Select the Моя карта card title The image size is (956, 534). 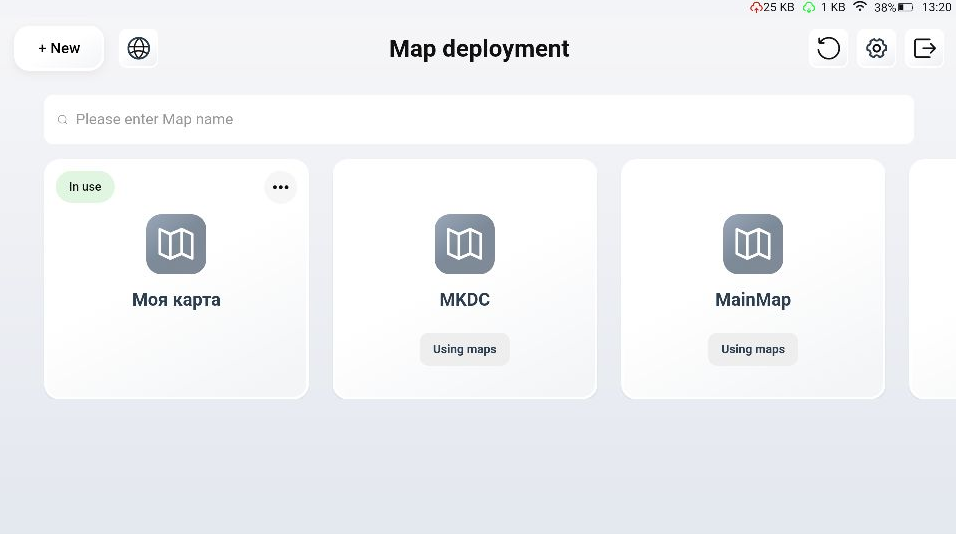click(x=176, y=300)
